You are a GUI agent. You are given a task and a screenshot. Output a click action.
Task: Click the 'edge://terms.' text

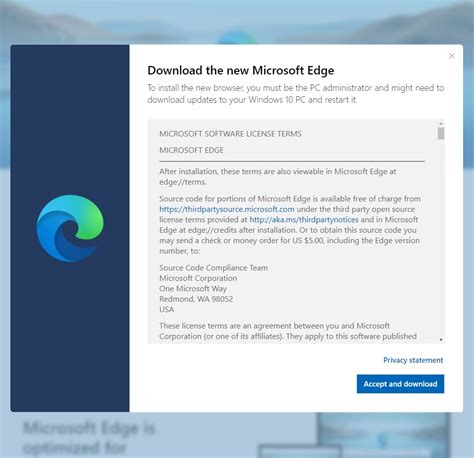[183, 182]
